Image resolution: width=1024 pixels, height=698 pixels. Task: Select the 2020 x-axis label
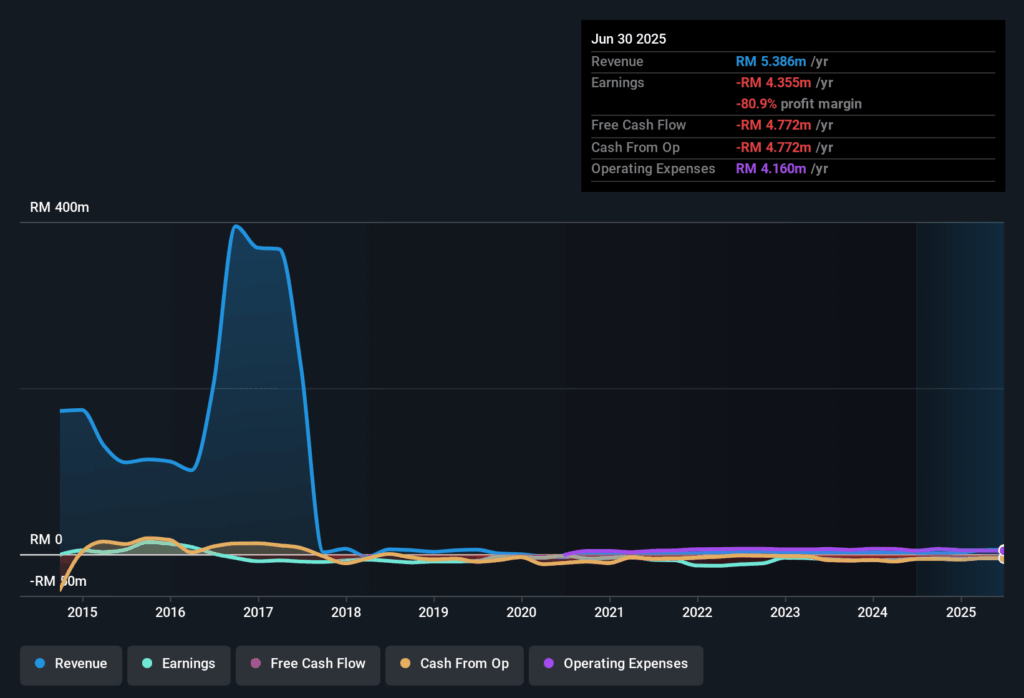521,611
